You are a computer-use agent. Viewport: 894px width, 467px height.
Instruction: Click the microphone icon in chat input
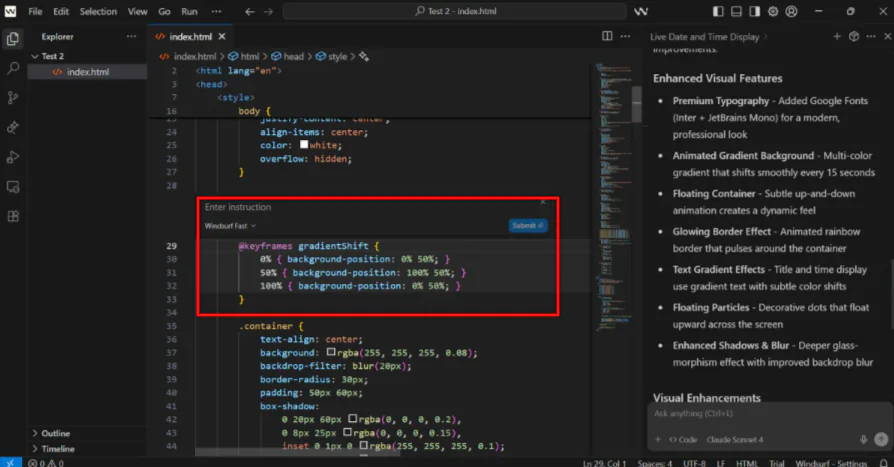pyautogui.click(x=863, y=439)
